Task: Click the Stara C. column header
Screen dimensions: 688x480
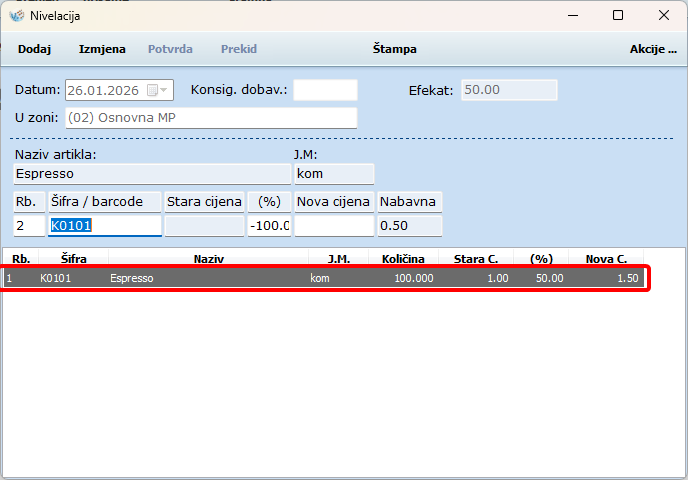Action: (475, 259)
